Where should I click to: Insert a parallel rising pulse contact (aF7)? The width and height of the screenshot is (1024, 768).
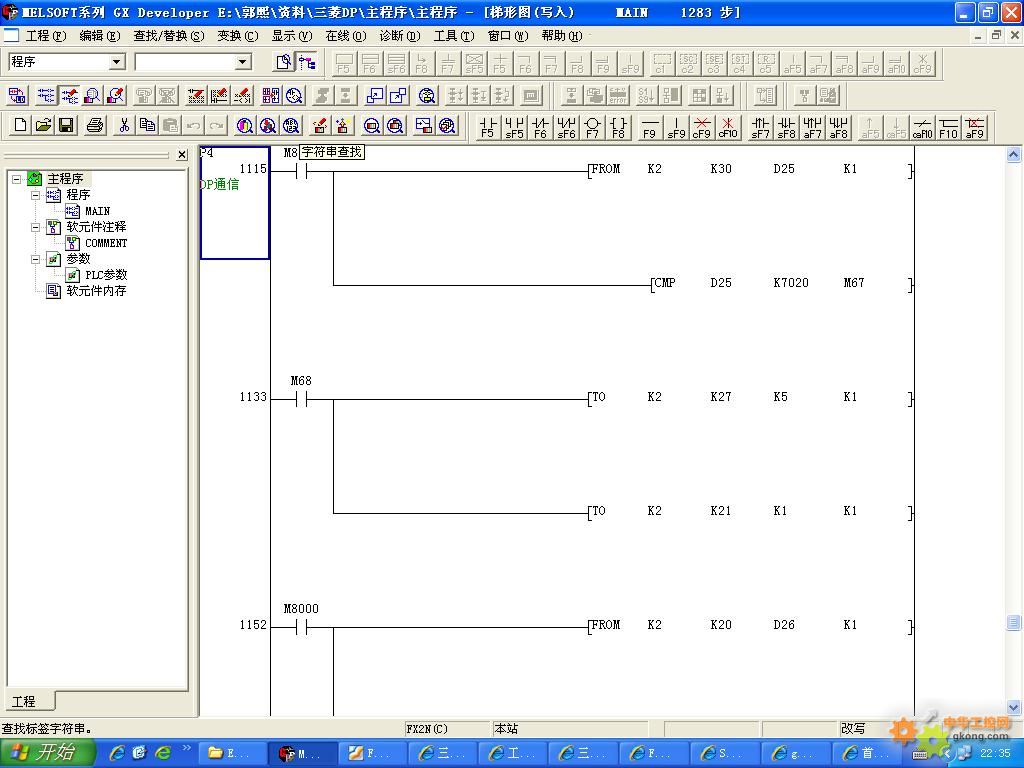[x=812, y=127]
